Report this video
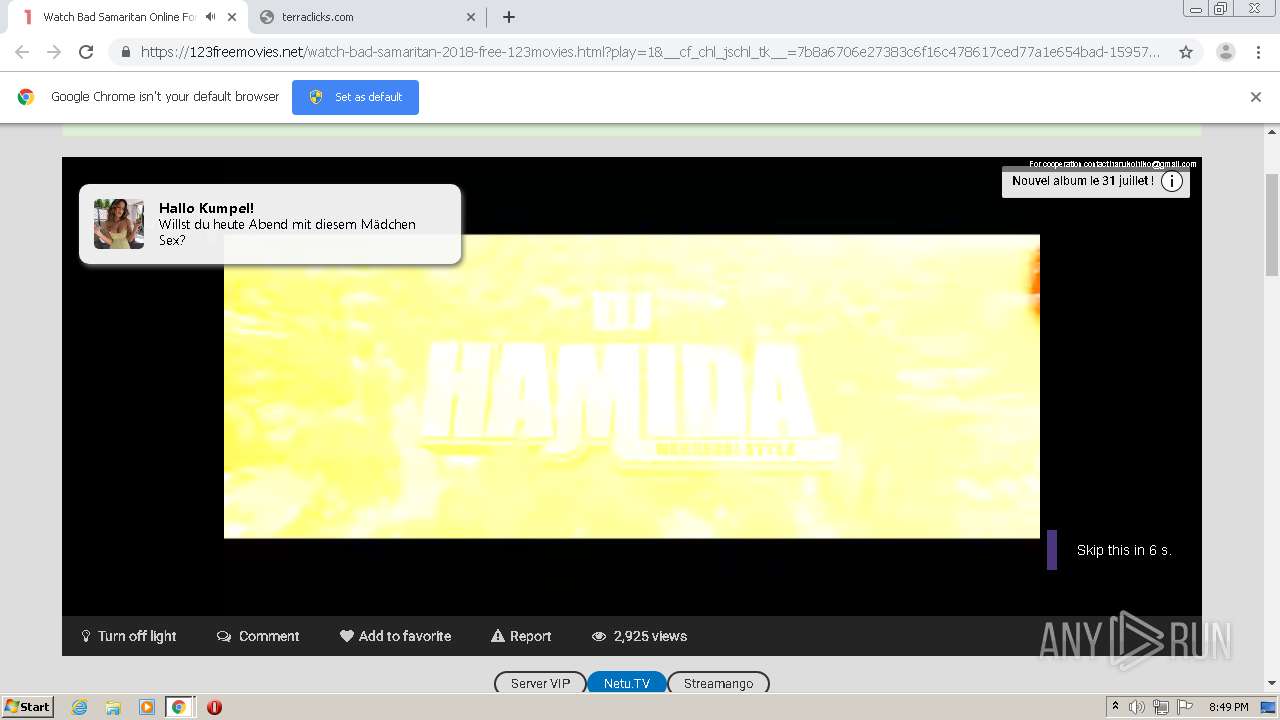The width and height of the screenshot is (1280, 720). pos(521,636)
